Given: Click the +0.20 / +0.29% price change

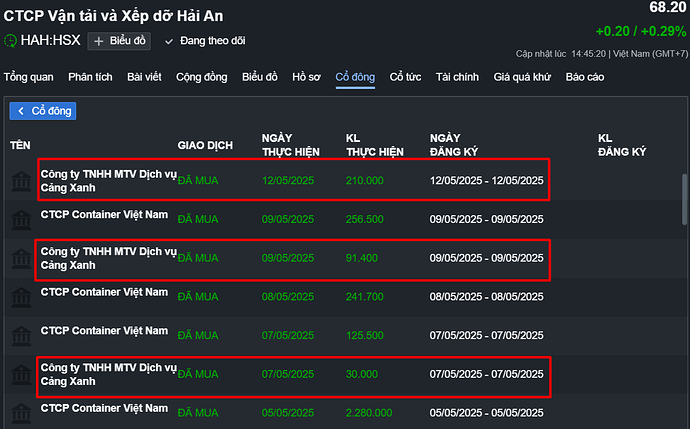Looking at the screenshot, I should coord(641,31).
